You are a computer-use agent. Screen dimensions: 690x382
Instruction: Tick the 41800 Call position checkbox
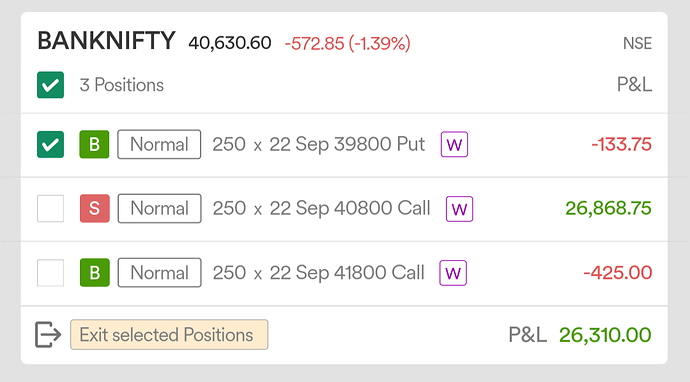[50, 272]
